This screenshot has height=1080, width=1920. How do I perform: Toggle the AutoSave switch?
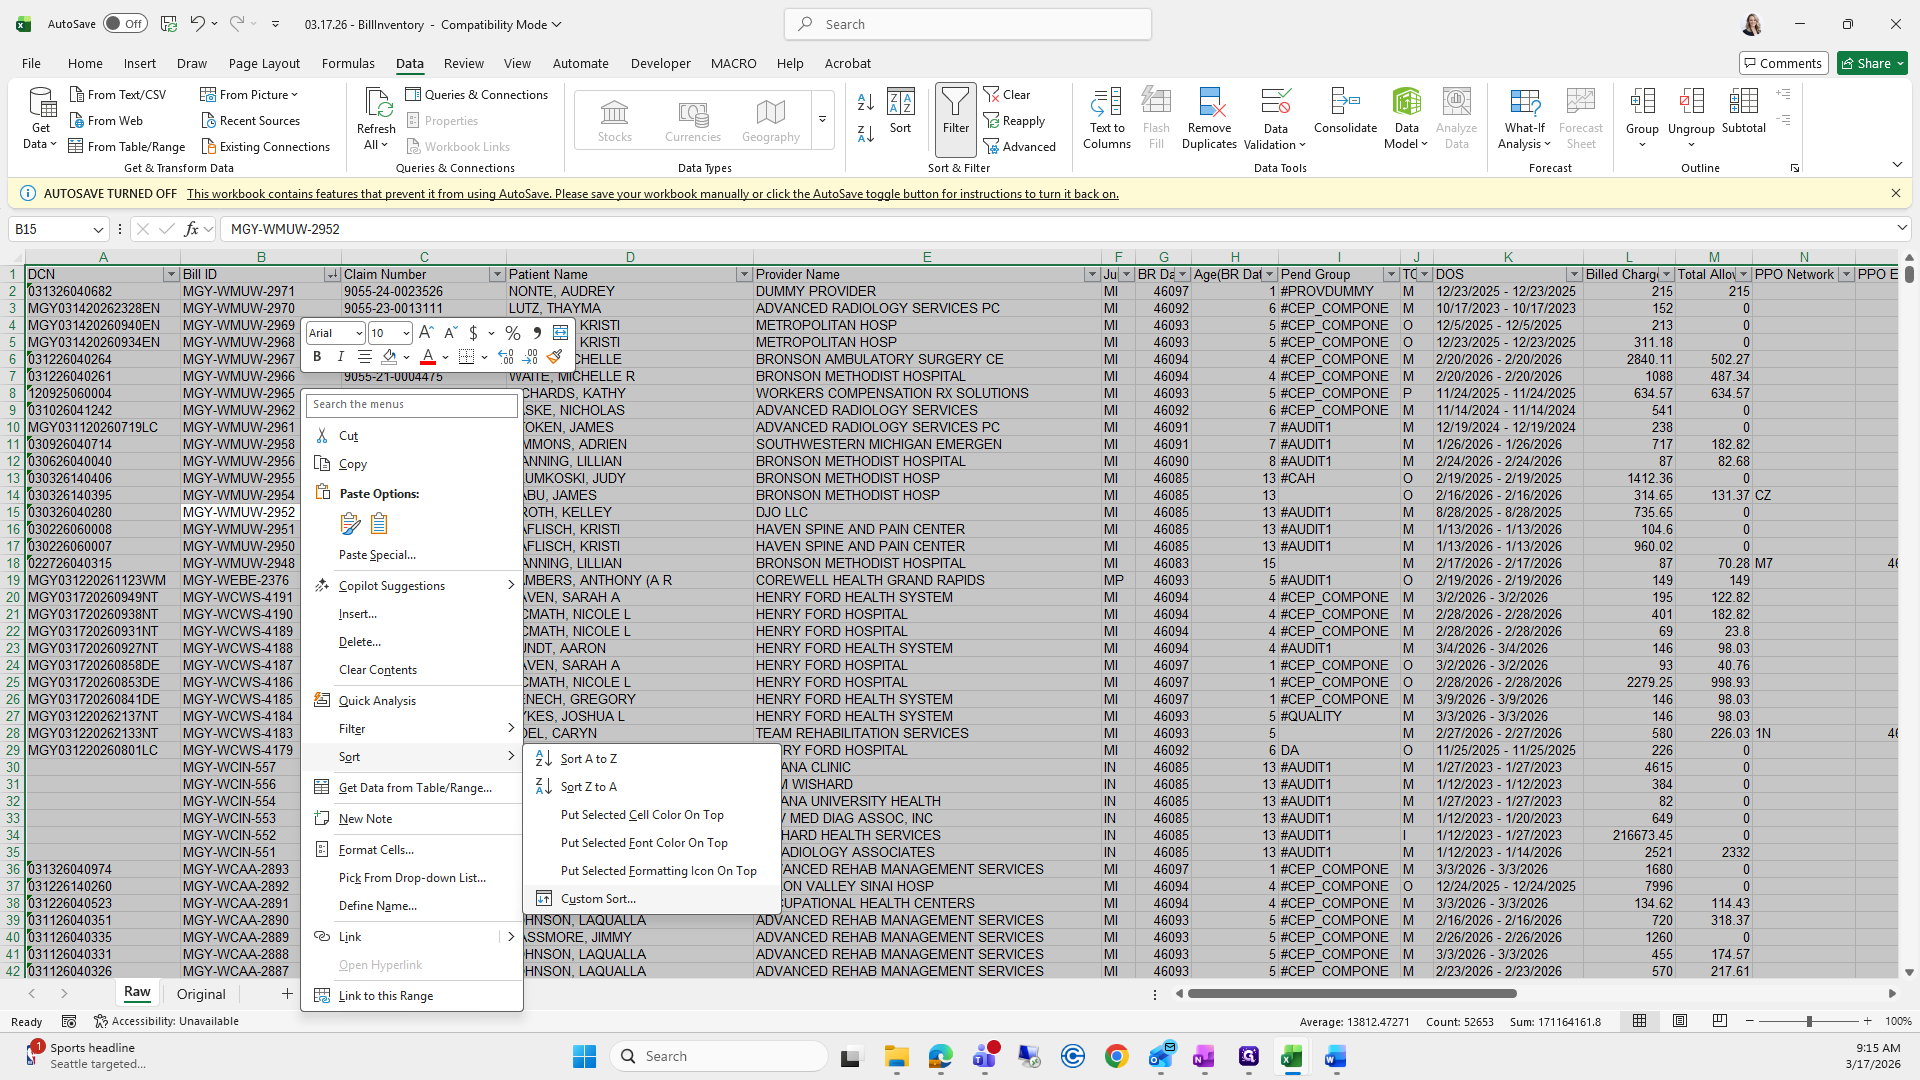(x=125, y=24)
